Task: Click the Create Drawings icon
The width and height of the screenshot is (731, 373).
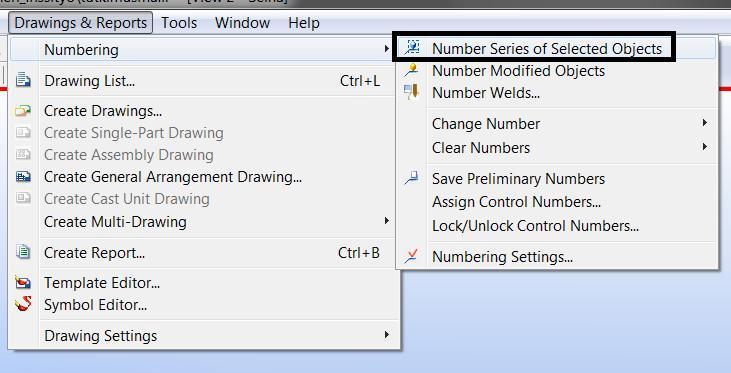Action: (23, 111)
